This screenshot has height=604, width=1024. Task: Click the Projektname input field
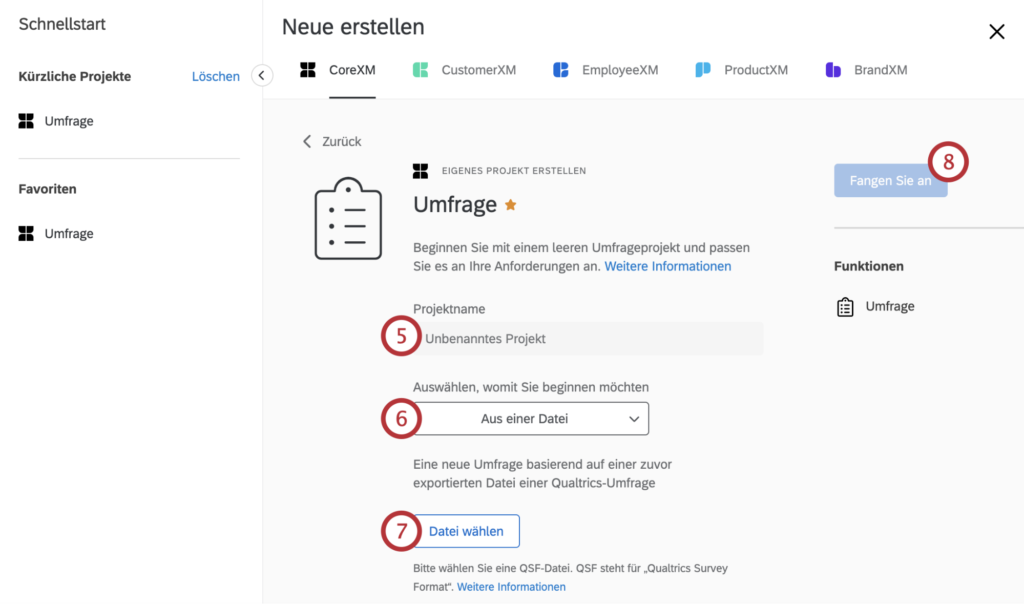tap(588, 338)
